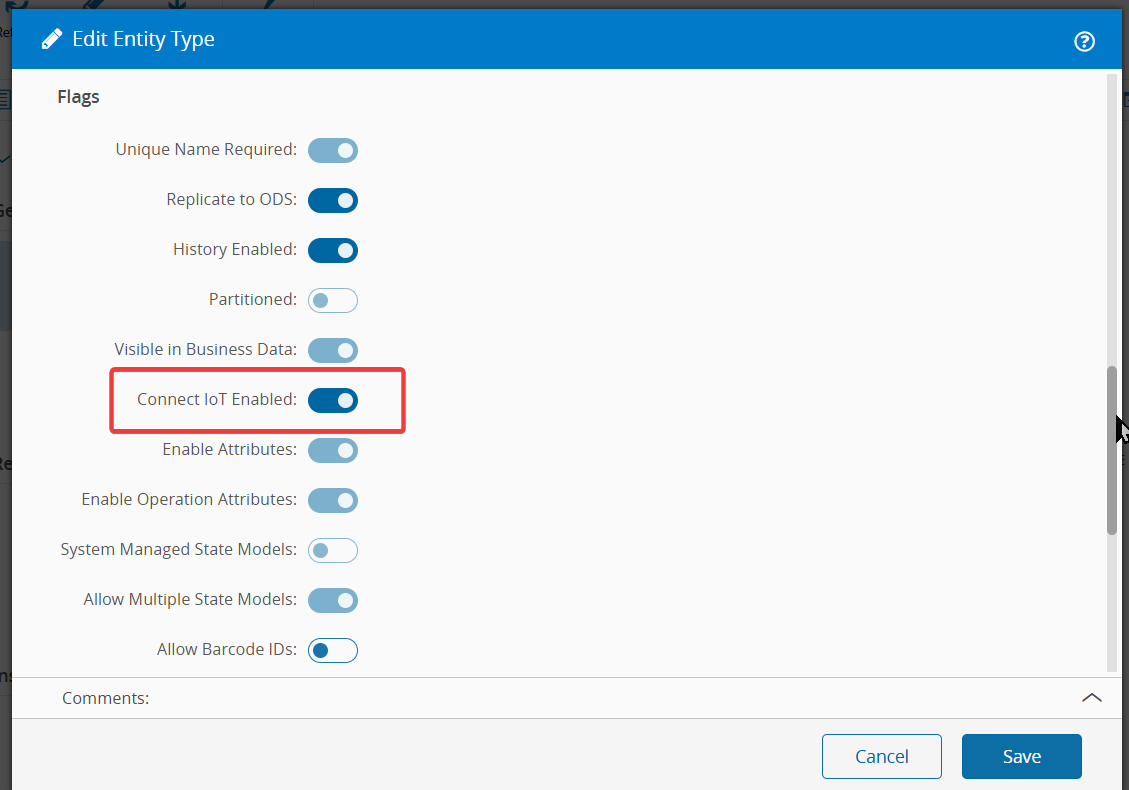Switch off Connect IoT Enabled
1129x790 pixels.
pyautogui.click(x=333, y=401)
